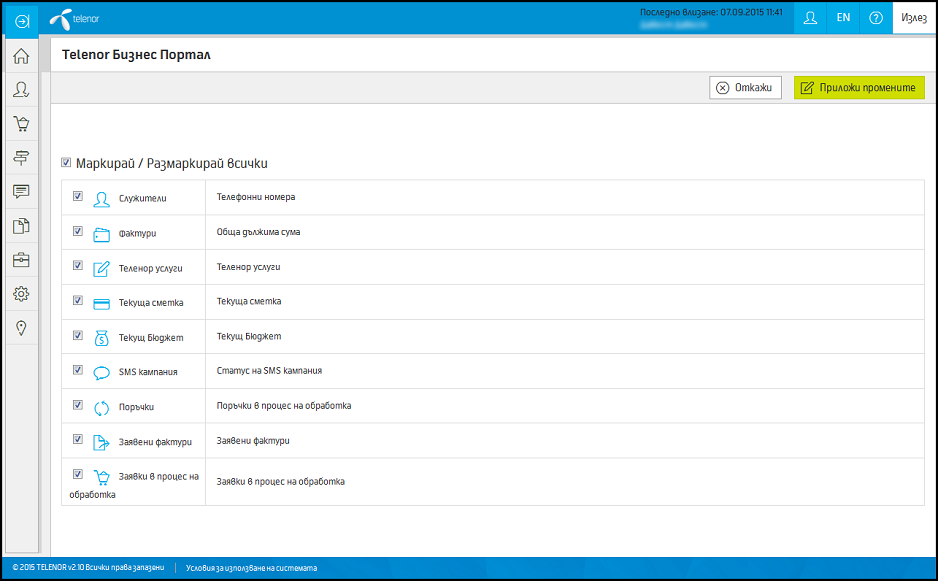
Task: Click the Заявки в процес cart icon
Action: click(x=102, y=477)
